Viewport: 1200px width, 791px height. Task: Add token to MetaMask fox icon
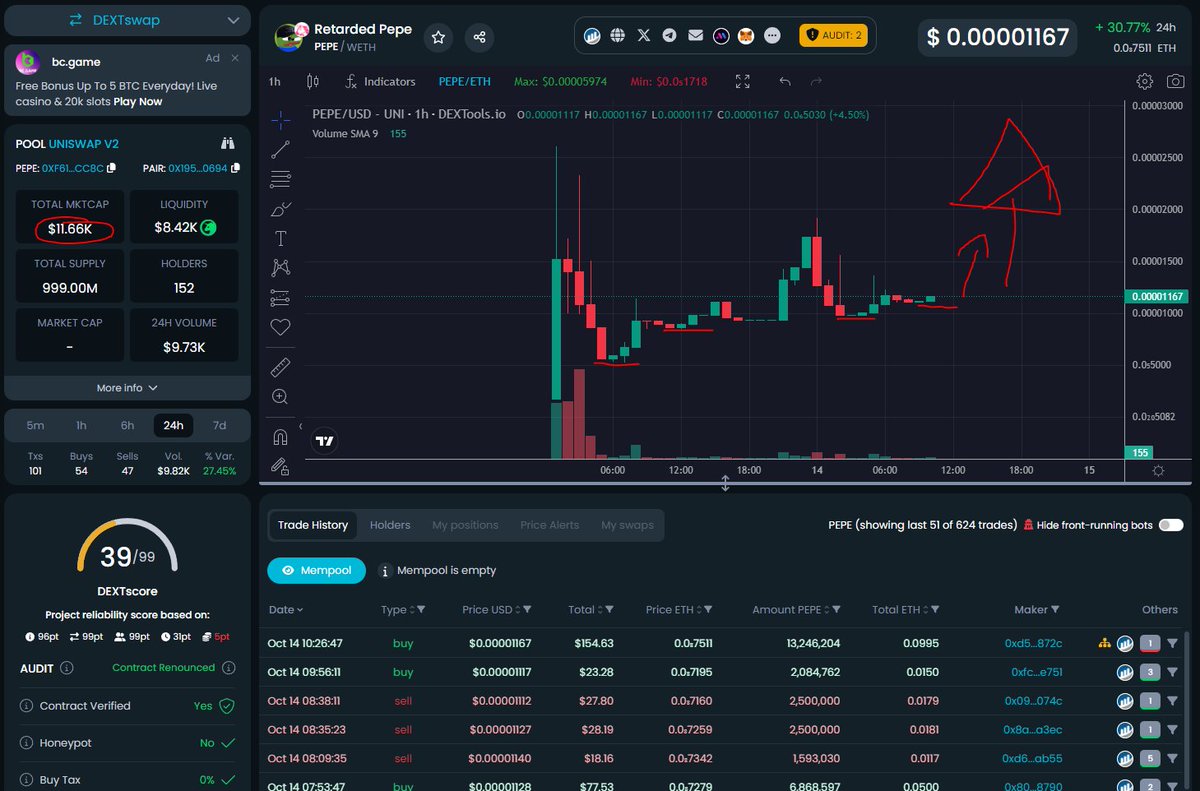pyautogui.click(x=746, y=35)
